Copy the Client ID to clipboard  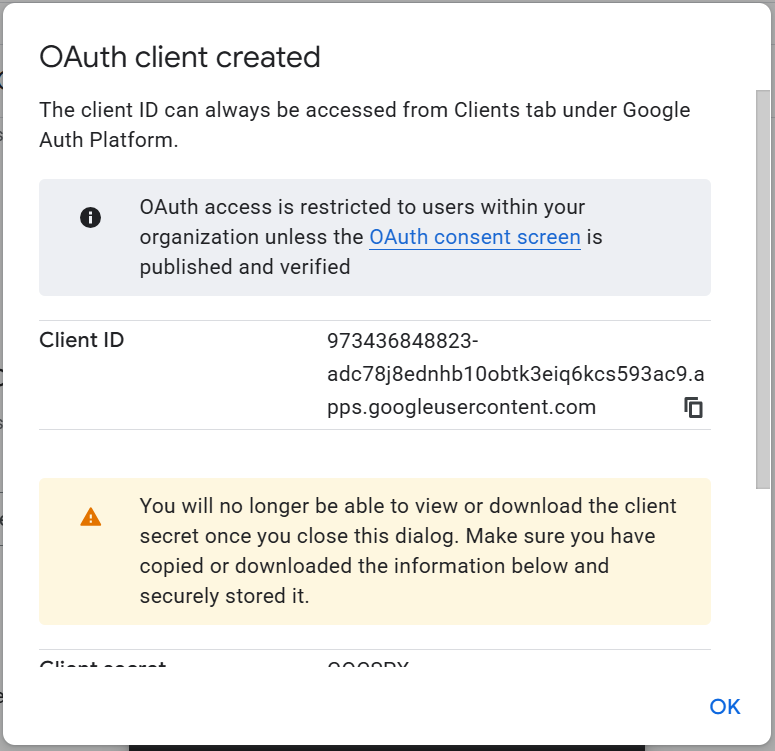(693, 407)
